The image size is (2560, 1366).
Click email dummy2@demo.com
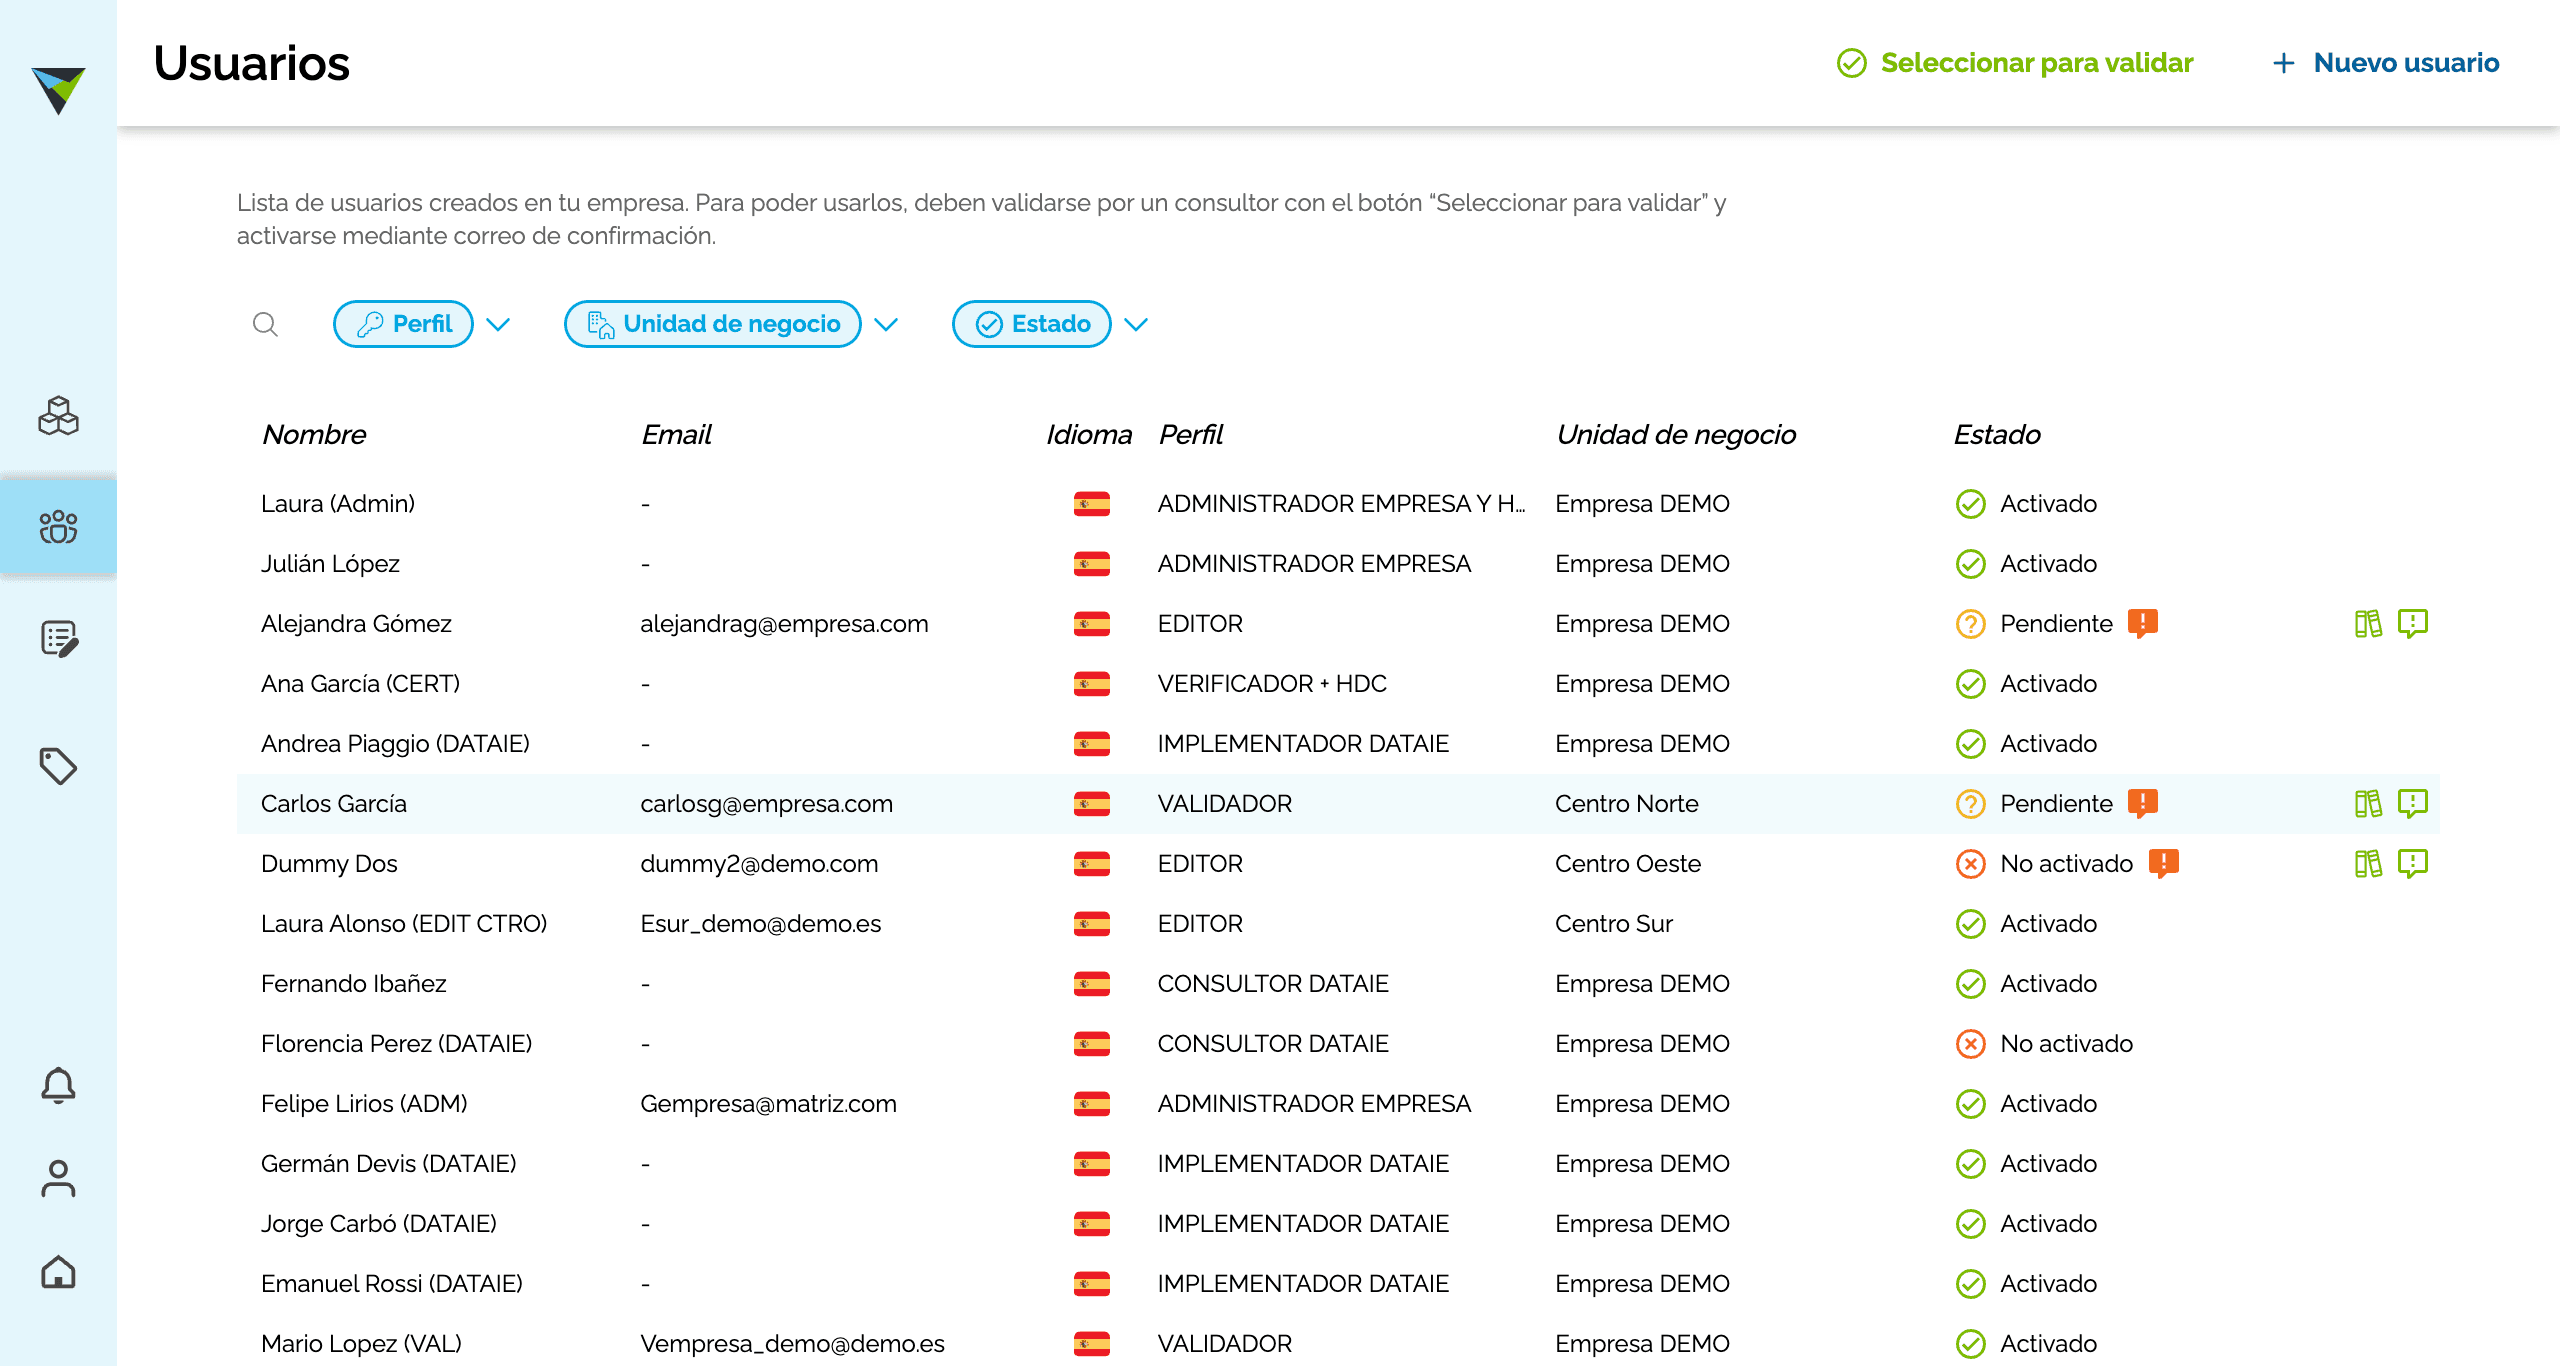[759, 864]
